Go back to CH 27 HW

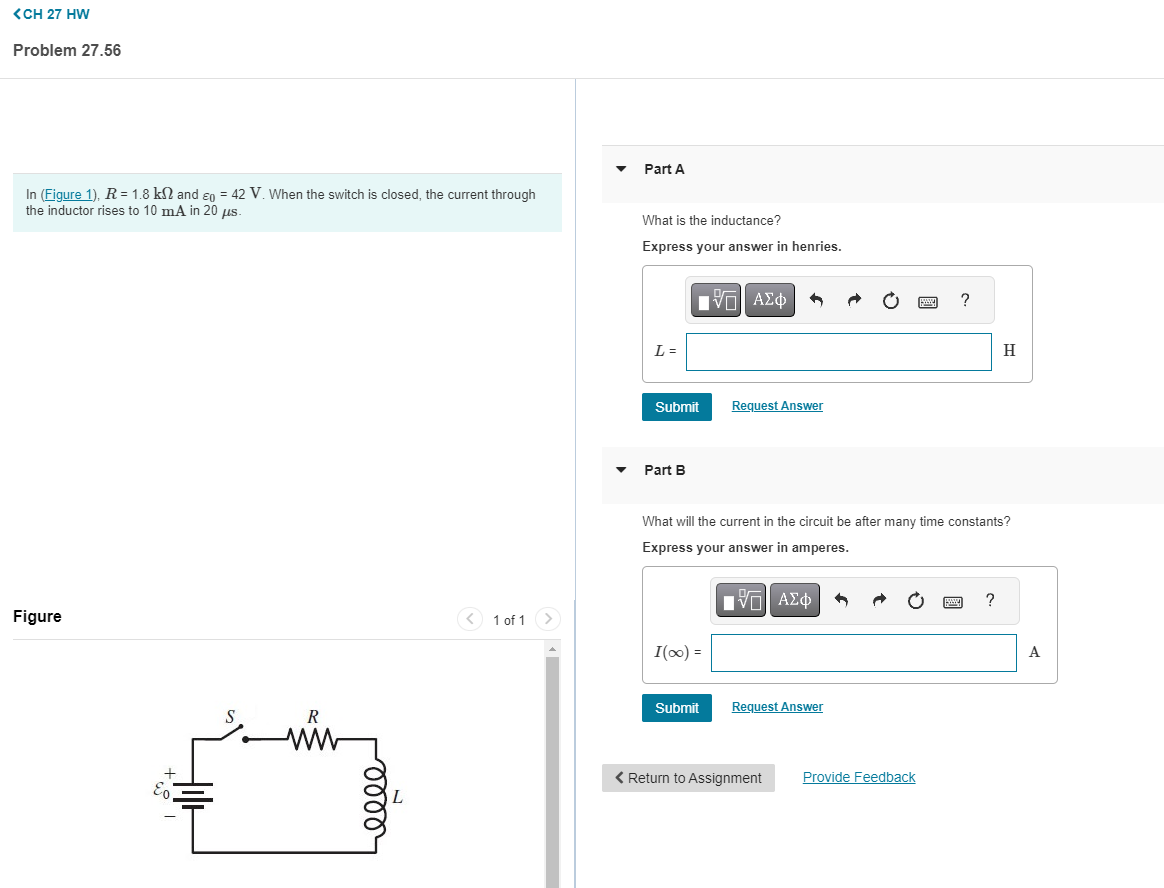49,14
